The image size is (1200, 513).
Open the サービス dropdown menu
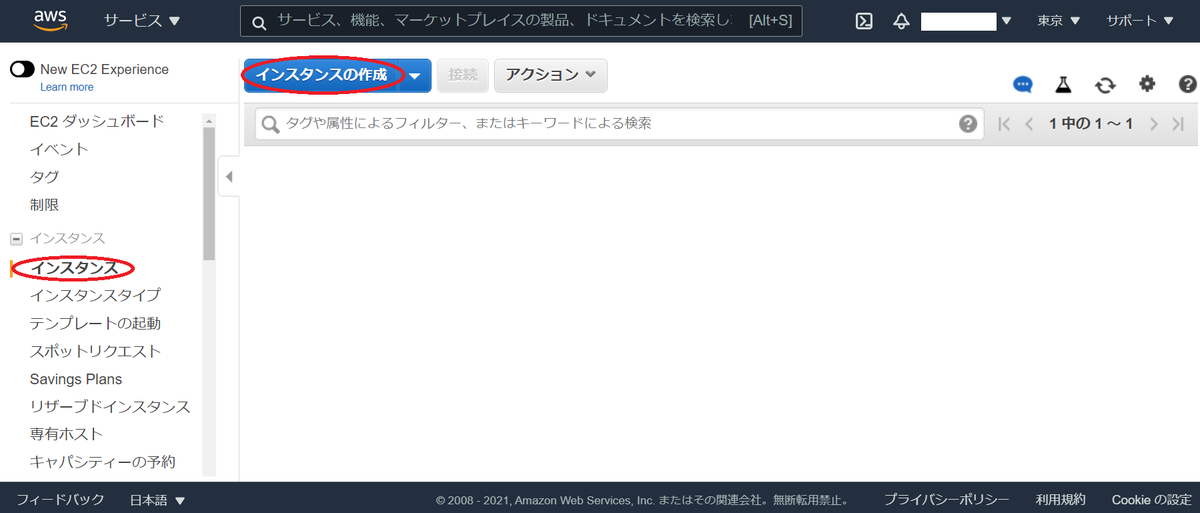(142, 21)
